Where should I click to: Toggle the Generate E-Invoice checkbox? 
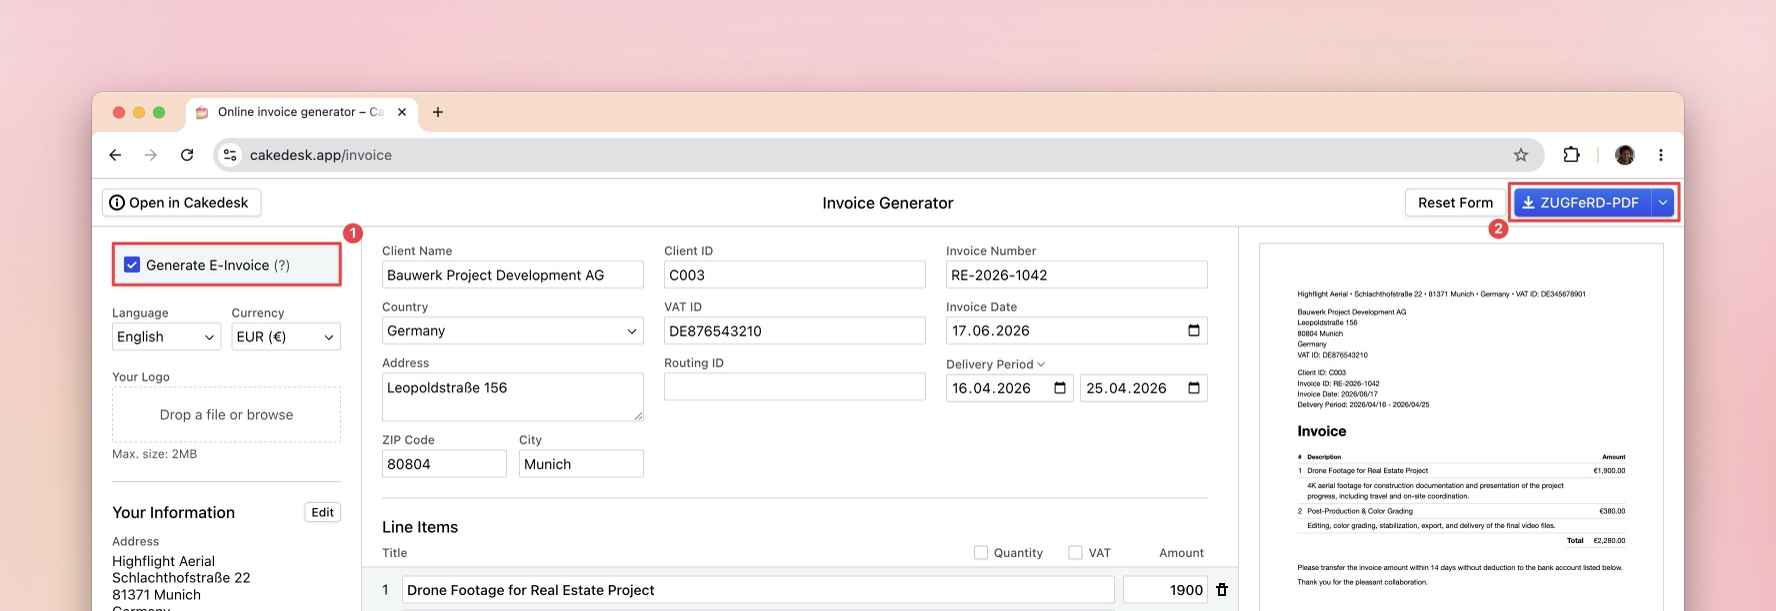(x=132, y=265)
